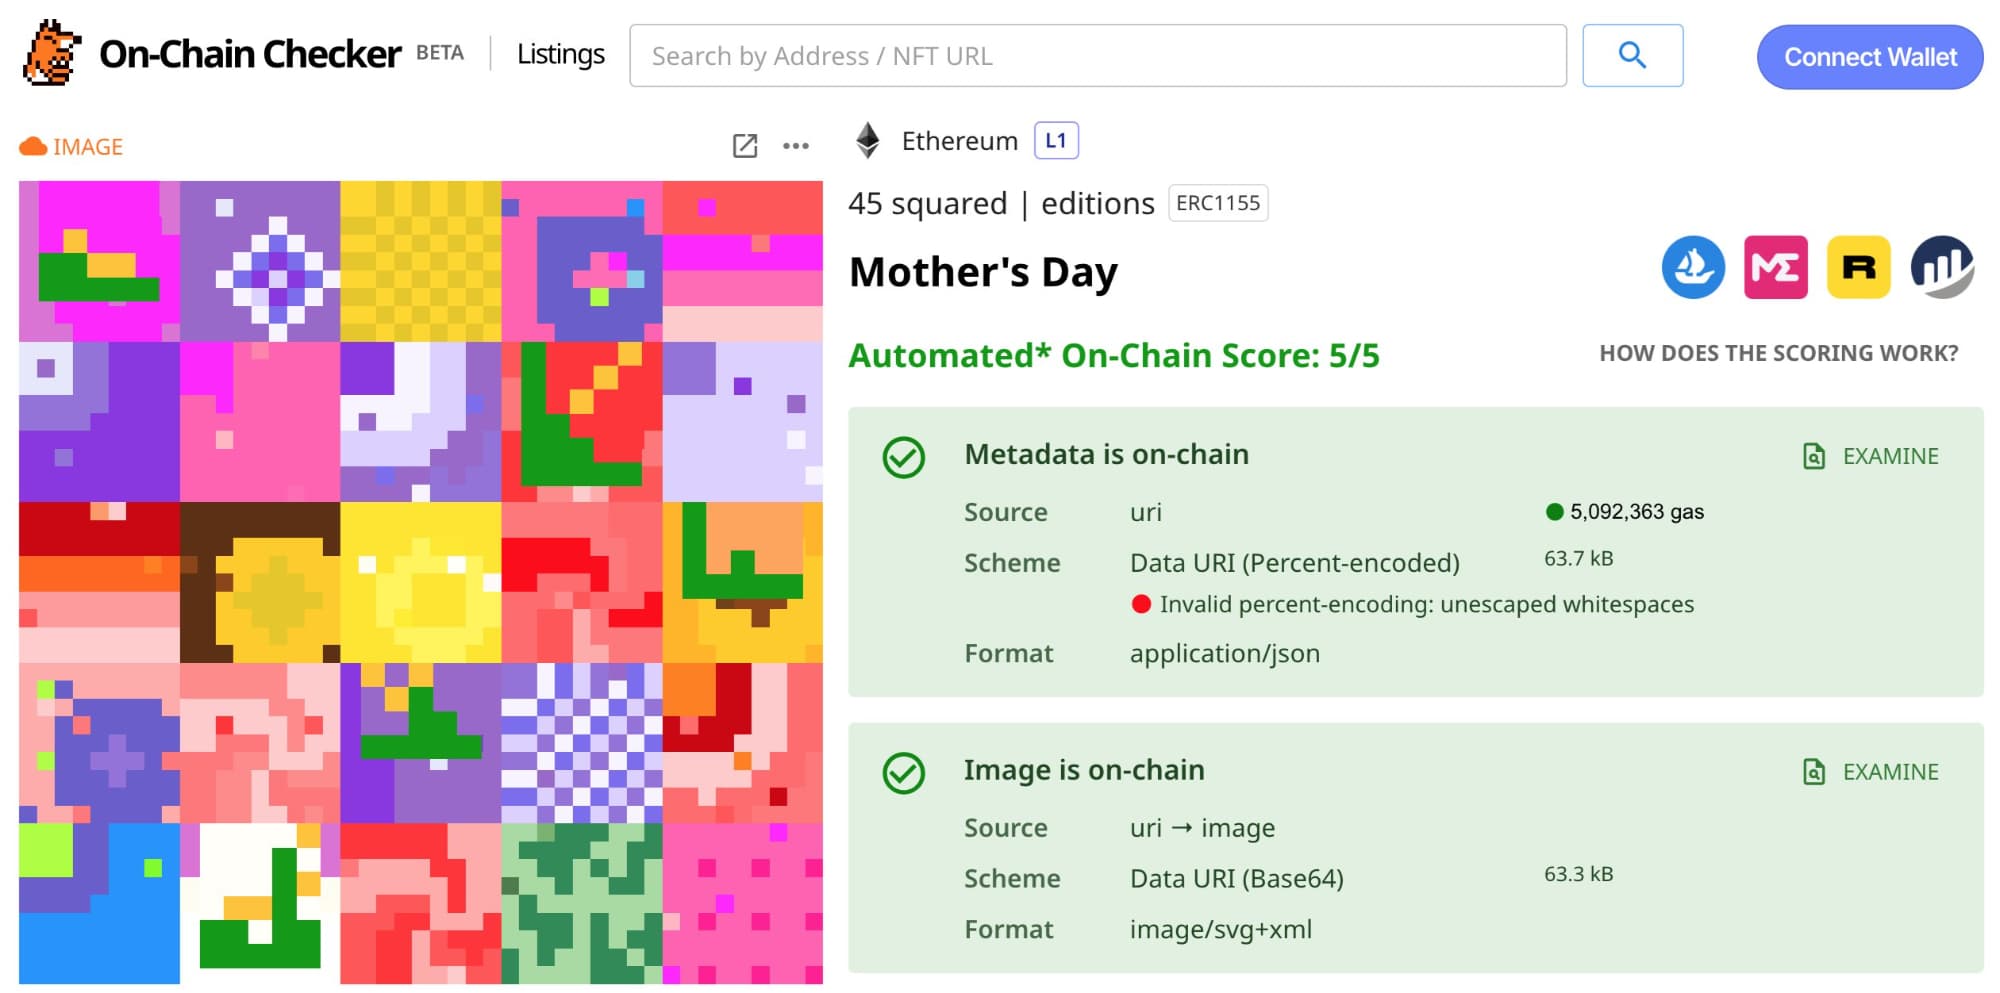Examine the on-chain metadata
2000x993 pixels.
[1871, 457]
